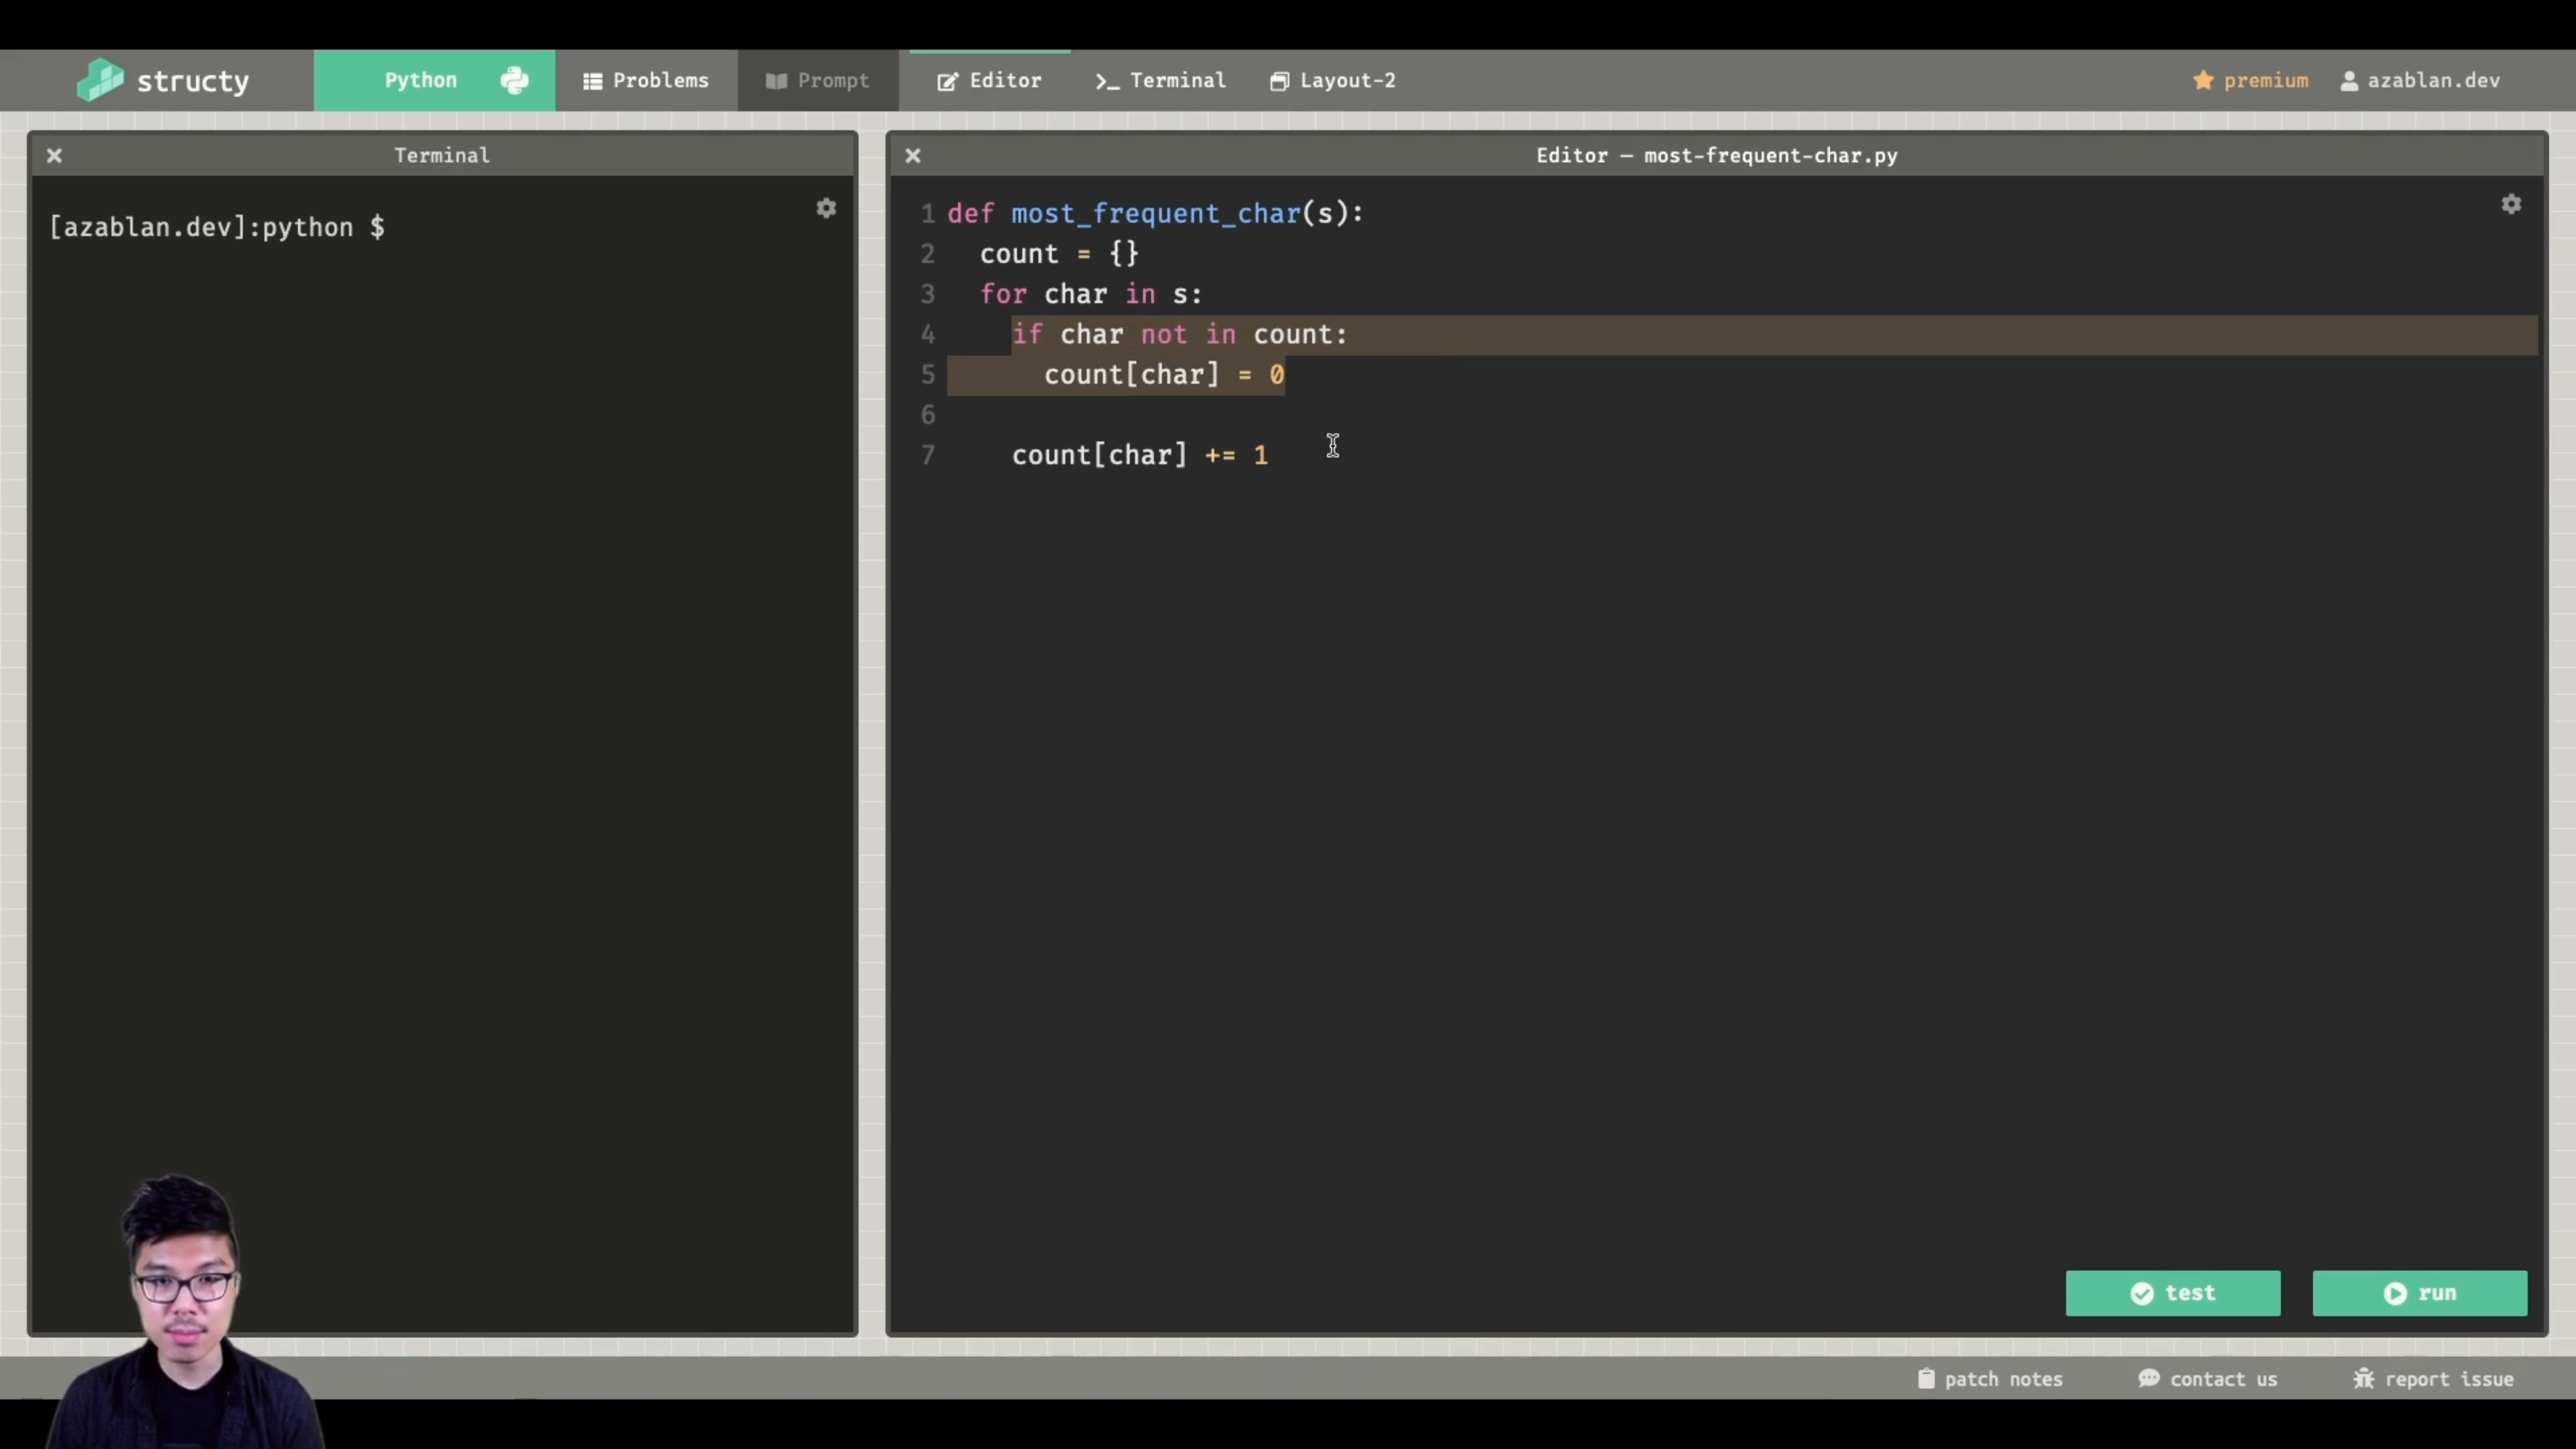The height and width of the screenshot is (1449, 2576).
Task: Click line 5 'count[char] = 0'
Action: (x=1164, y=374)
